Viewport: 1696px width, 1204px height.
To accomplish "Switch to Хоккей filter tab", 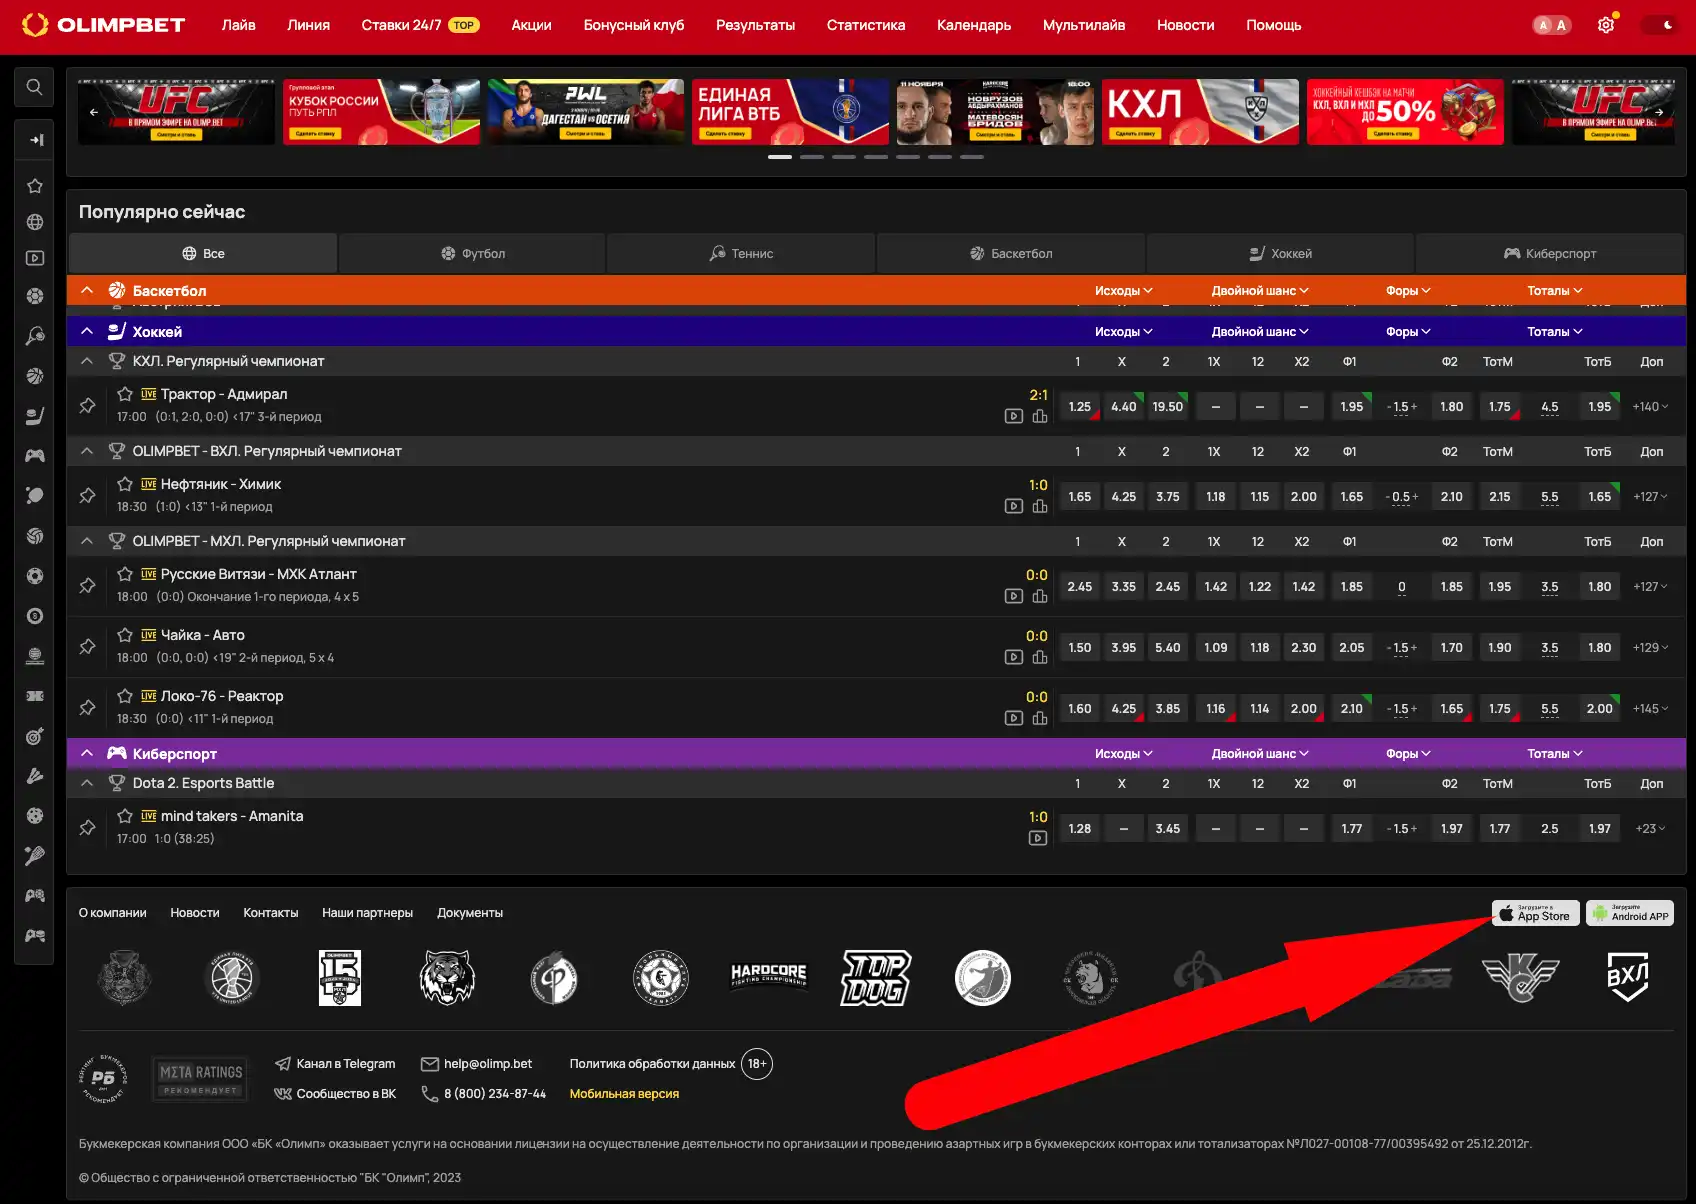I will click(x=1280, y=254).
